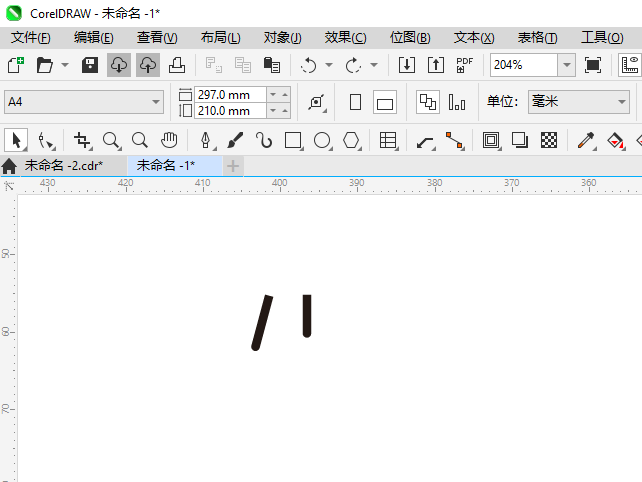Image resolution: width=642 pixels, height=482 pixels.
Task: Select the Shape edit tool
Action: click(x=46, y=140)
